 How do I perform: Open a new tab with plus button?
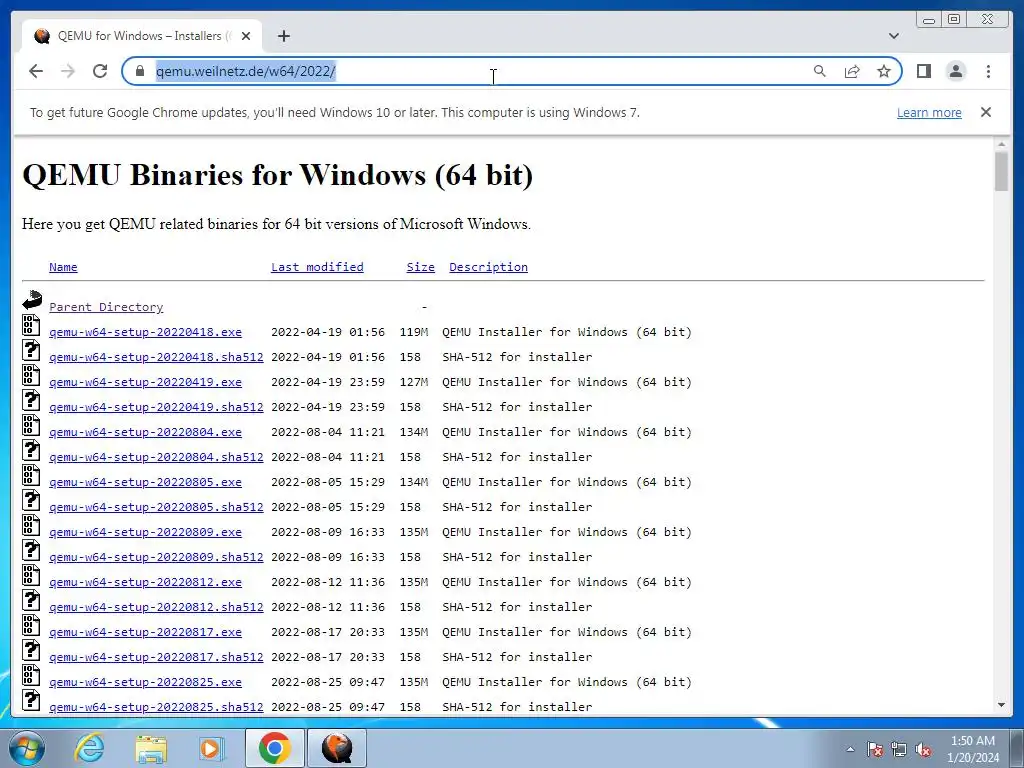point(283,36)
